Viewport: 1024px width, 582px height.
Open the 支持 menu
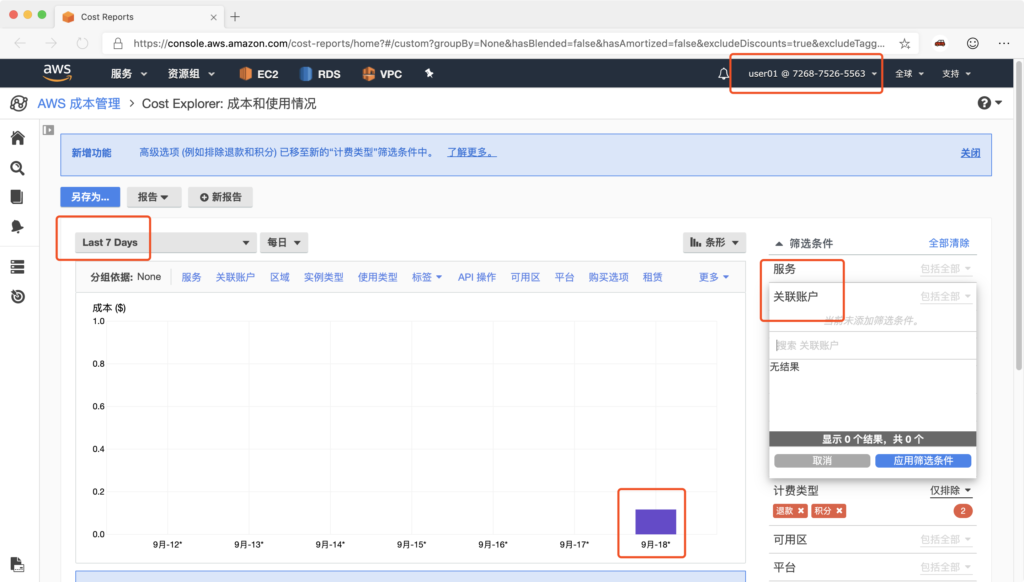pyautogui.click(x=956, y=74)
